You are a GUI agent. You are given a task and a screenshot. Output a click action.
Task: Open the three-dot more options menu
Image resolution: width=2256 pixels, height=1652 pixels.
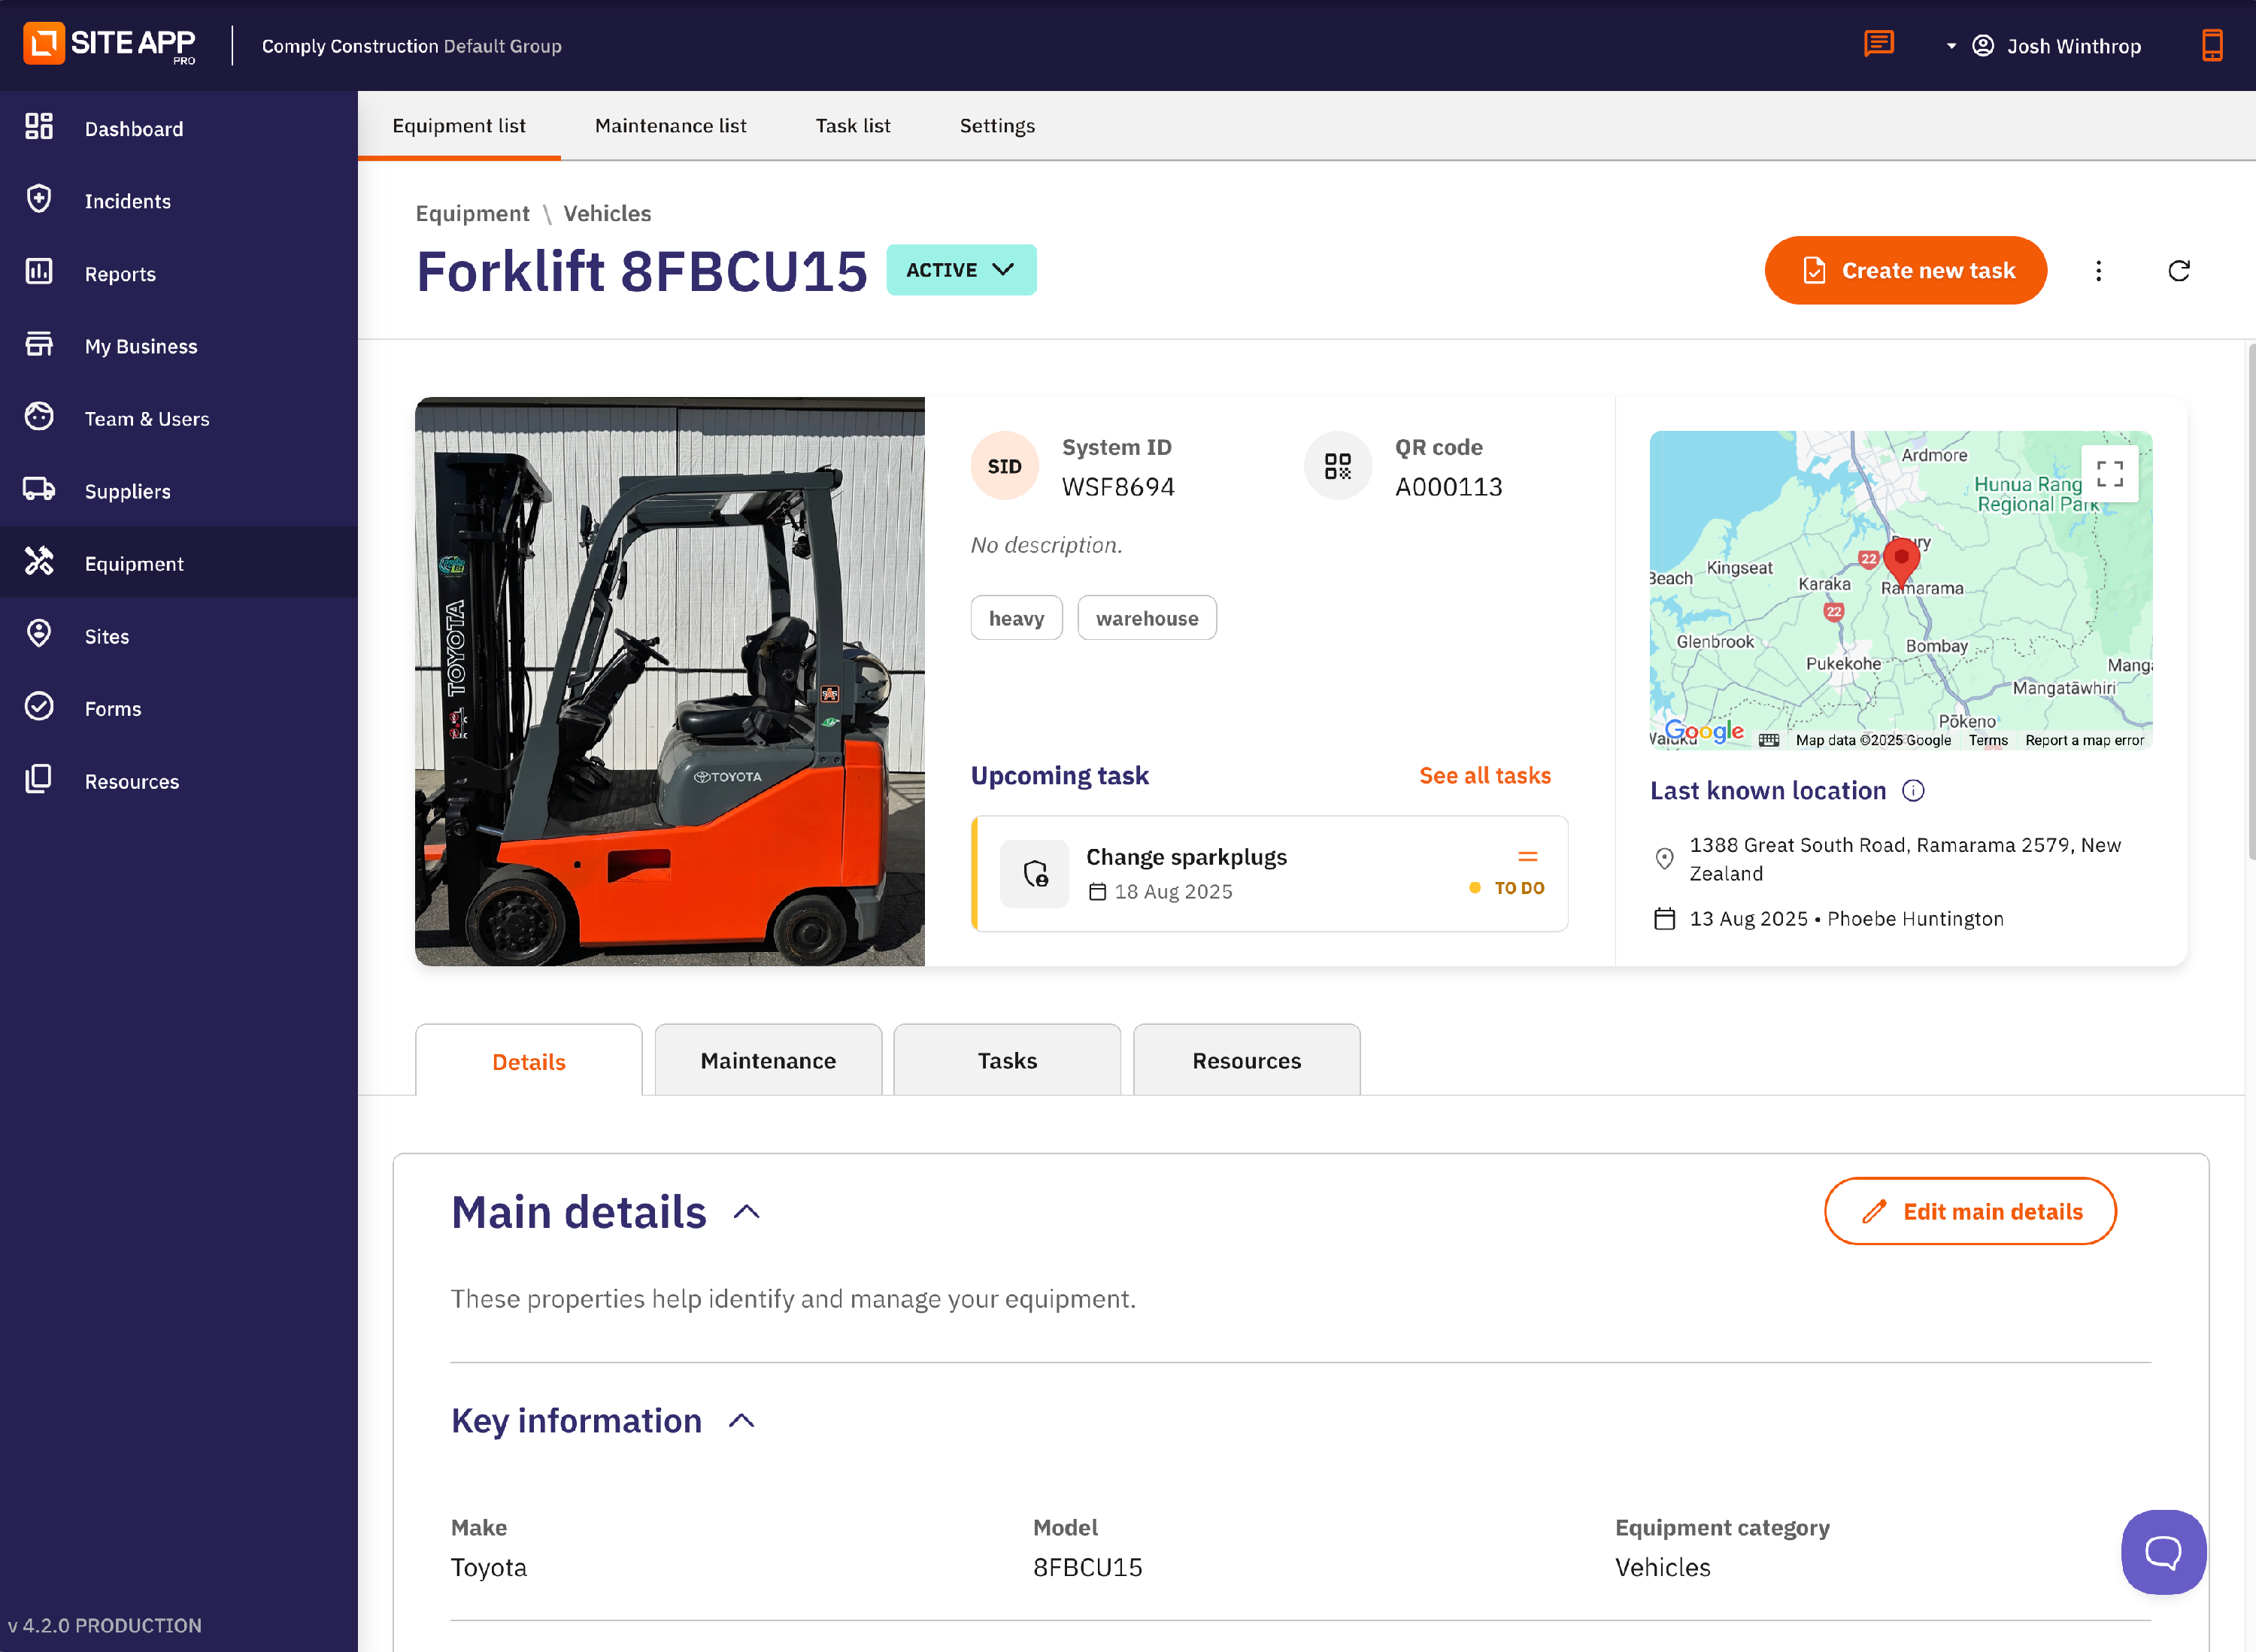pos(2098,271)
